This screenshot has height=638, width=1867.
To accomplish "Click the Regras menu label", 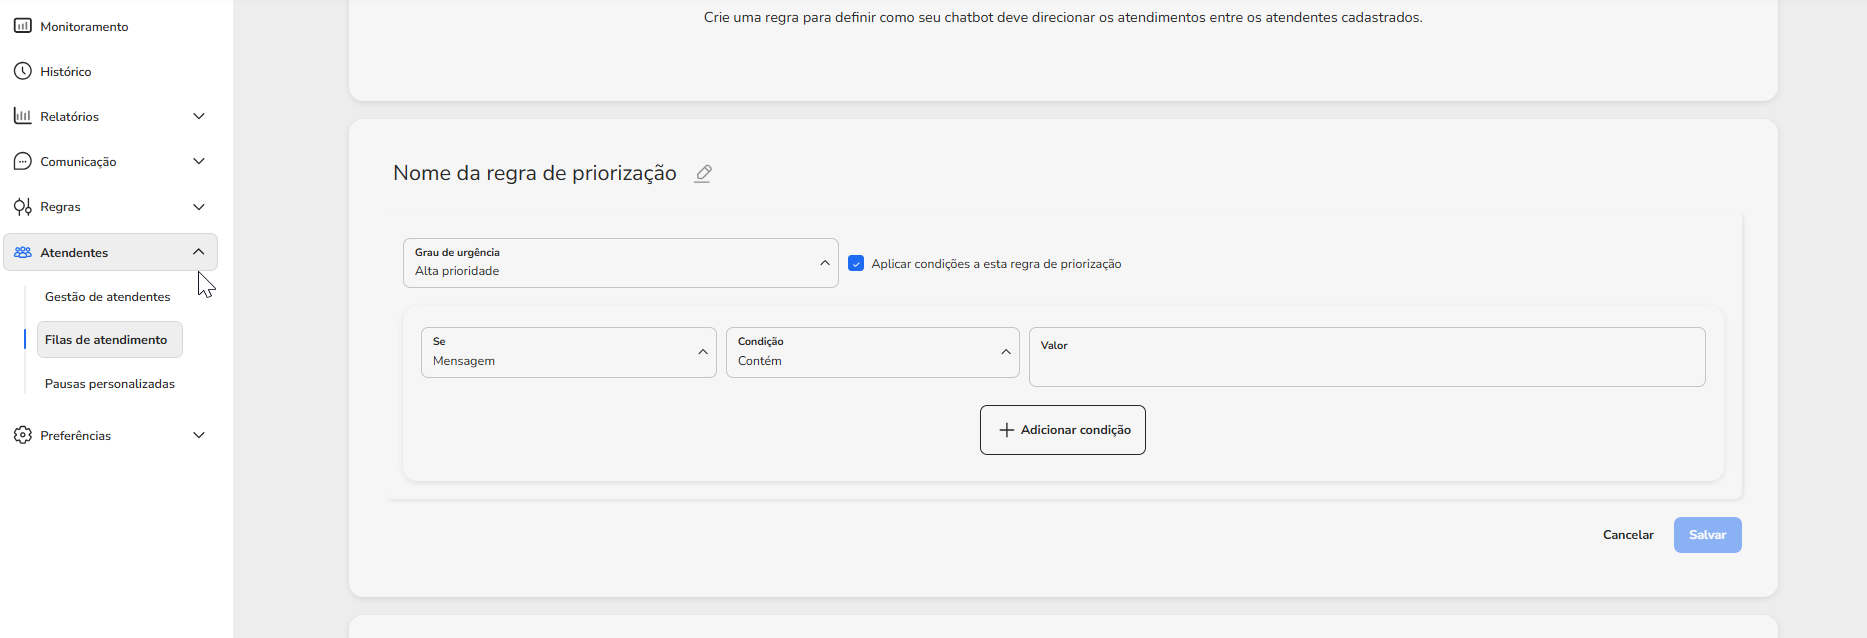I will 60,207.
